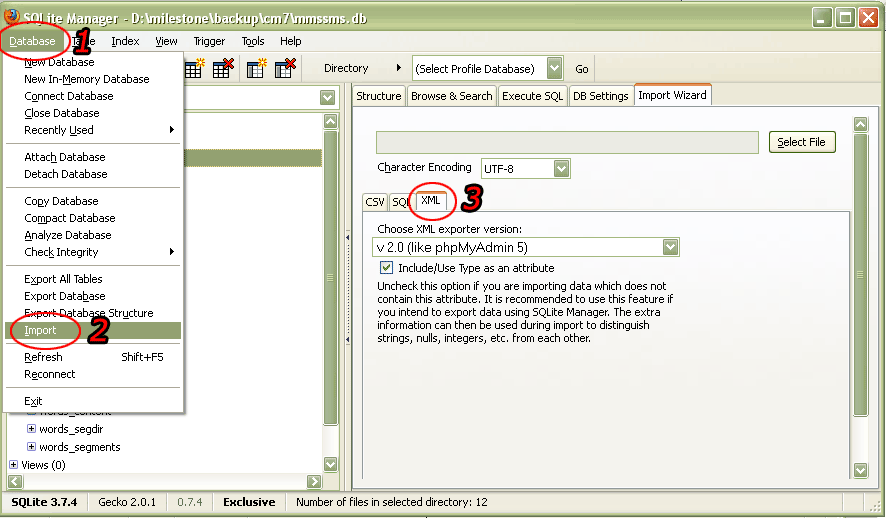Switch to the Structure tab

379,96
